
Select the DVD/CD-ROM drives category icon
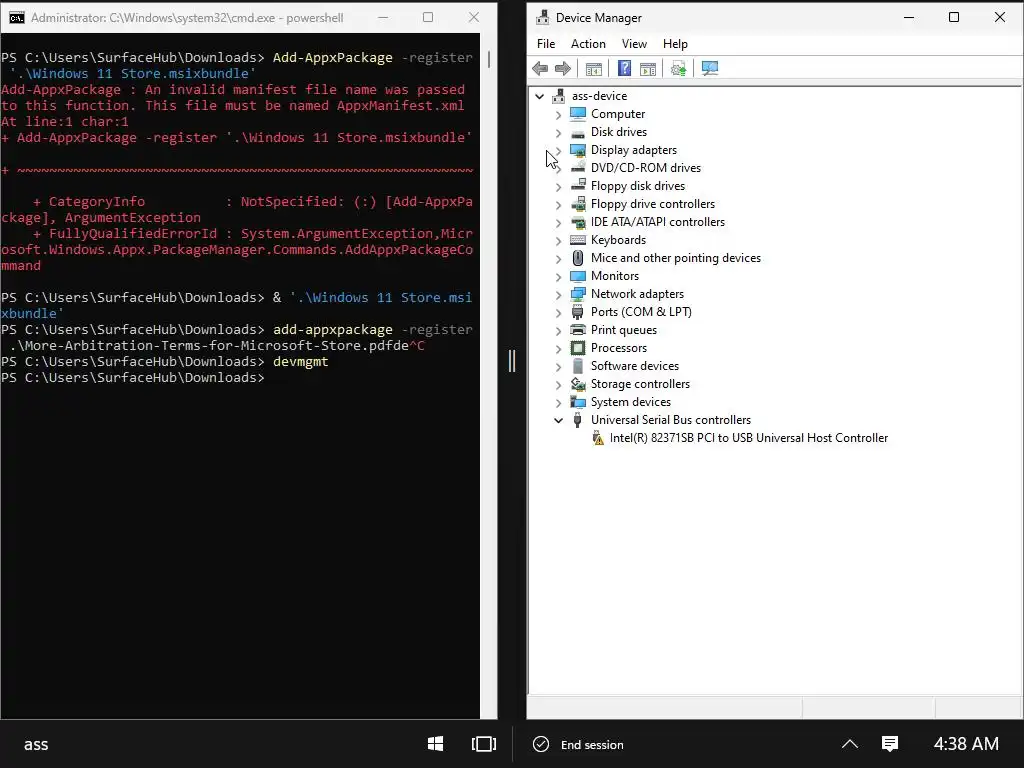pyautogui.click(x=578, y=168)
